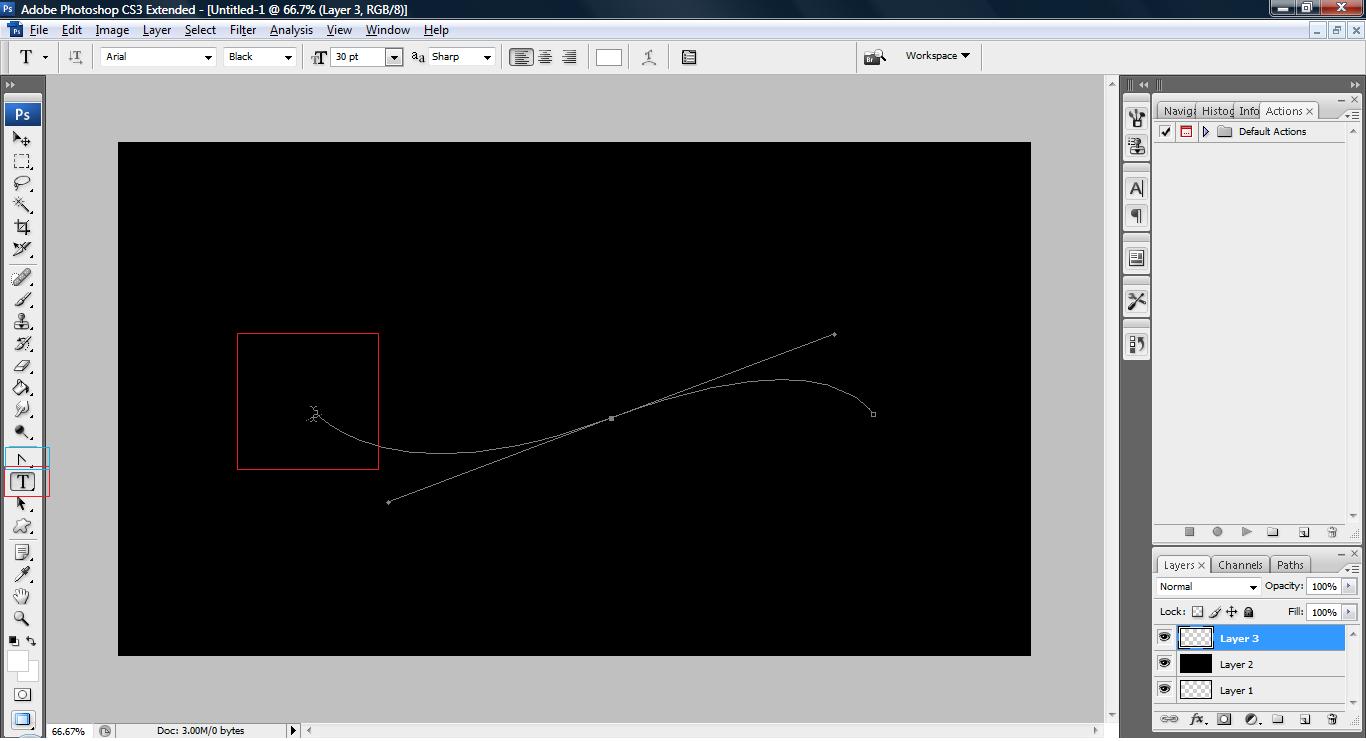Select the Eyedropper tool
The image size is (1366, 741).
coord(21,574)
